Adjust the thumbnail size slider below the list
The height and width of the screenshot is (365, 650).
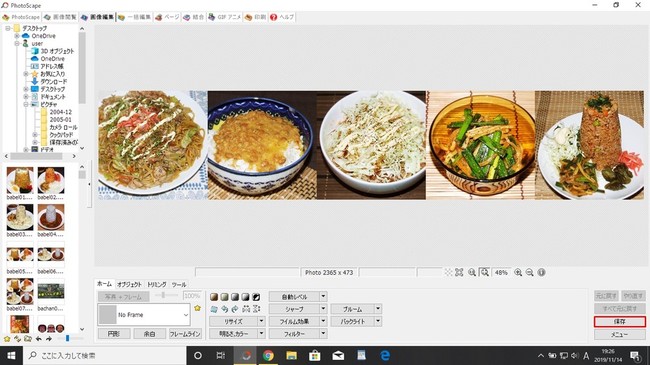(x=68, y=339)
